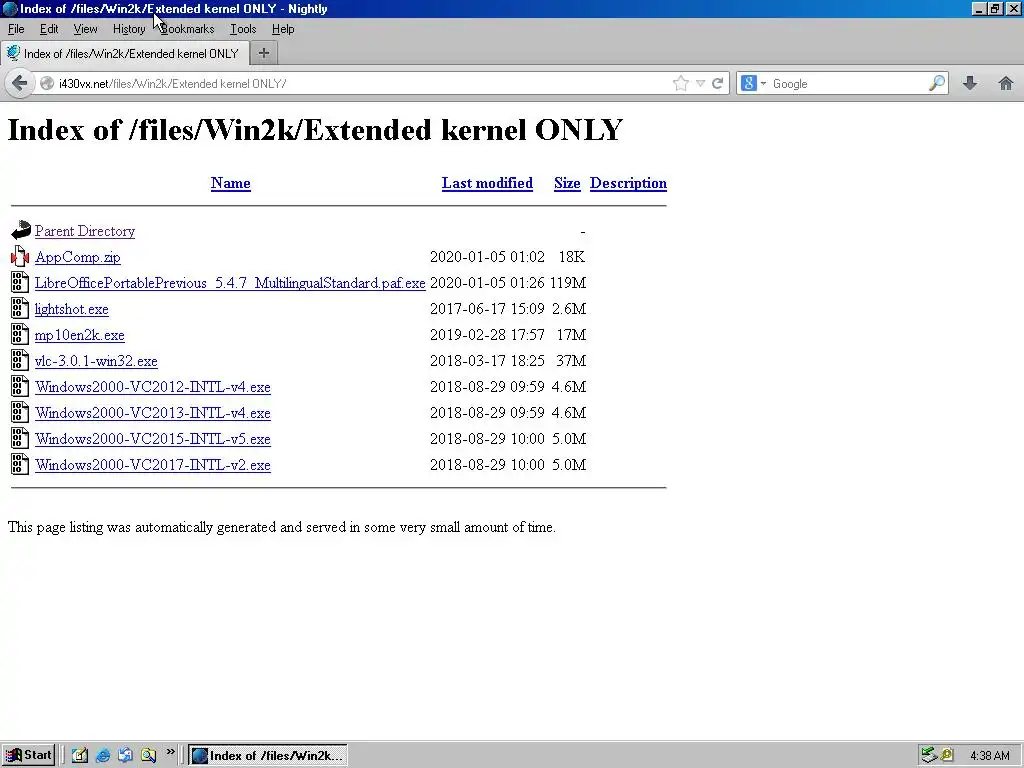Viewport: 1024px width, 768px height.
Task: Click the binary icon beside Windows2000-VC2017
Action: coord(20,464)
